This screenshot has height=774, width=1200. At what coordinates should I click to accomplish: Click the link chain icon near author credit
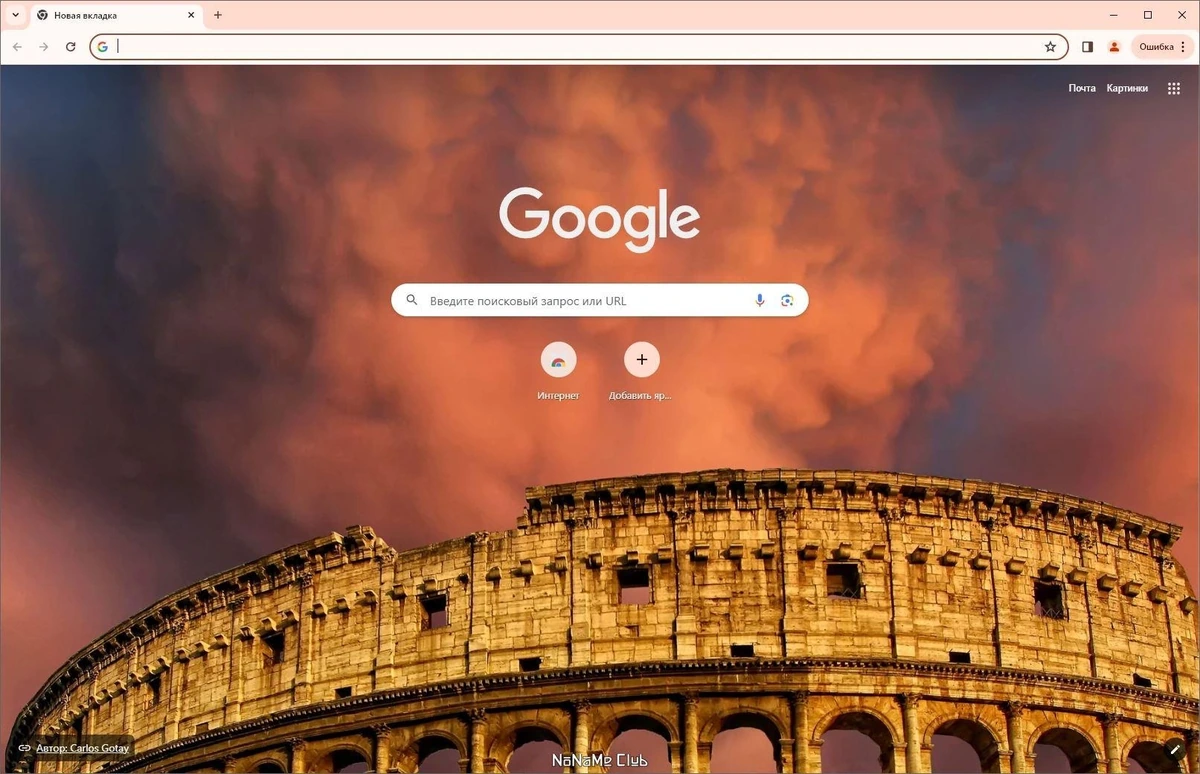pos(22,748)
